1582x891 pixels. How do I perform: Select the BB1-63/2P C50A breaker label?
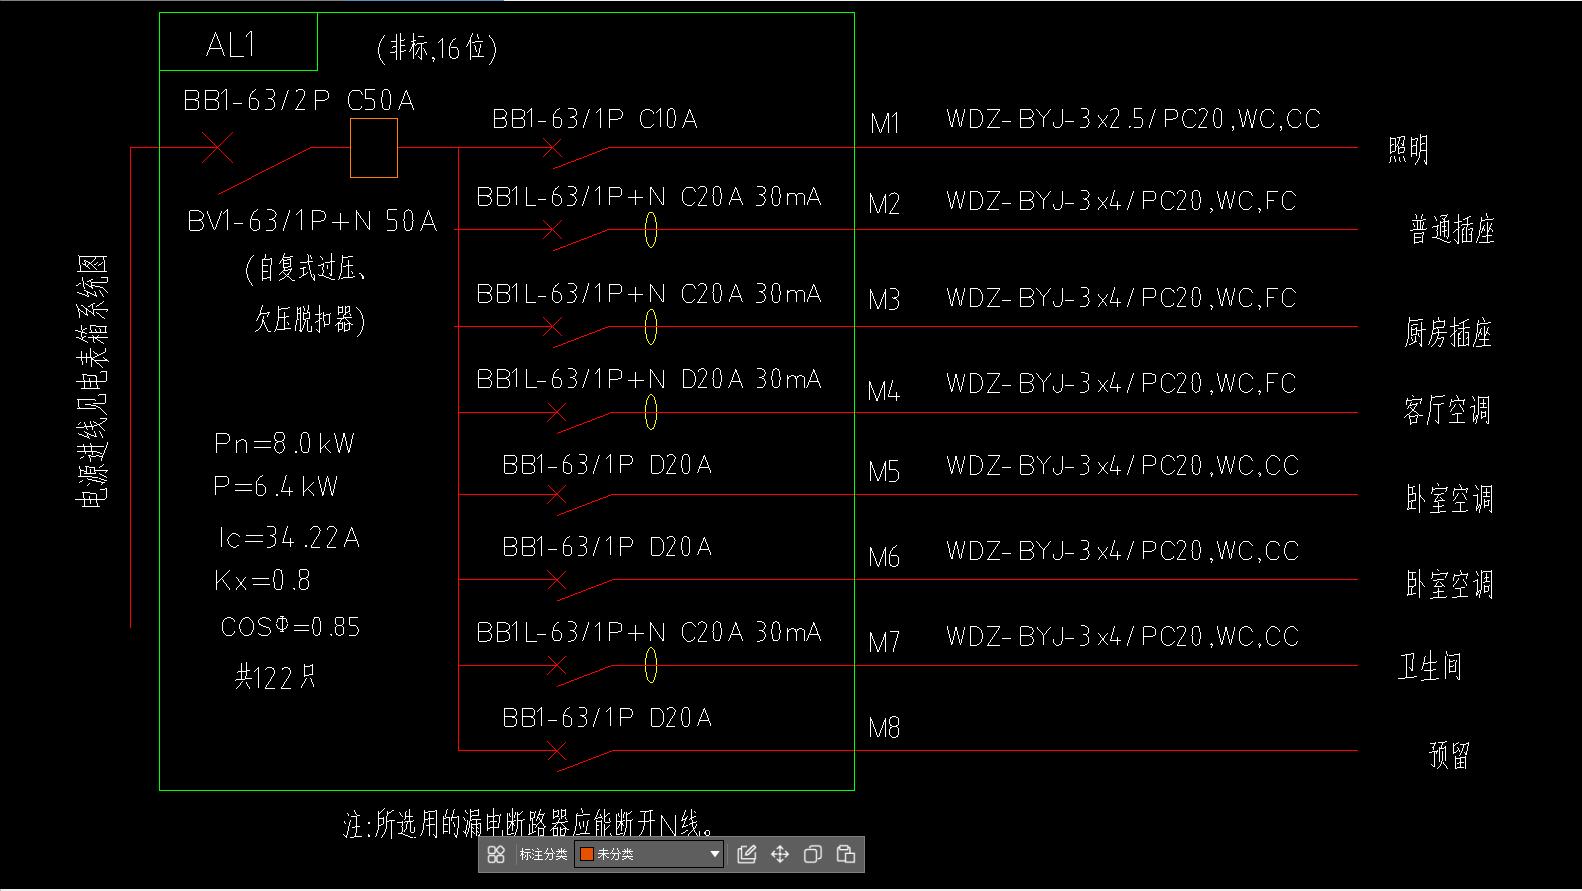299,100
